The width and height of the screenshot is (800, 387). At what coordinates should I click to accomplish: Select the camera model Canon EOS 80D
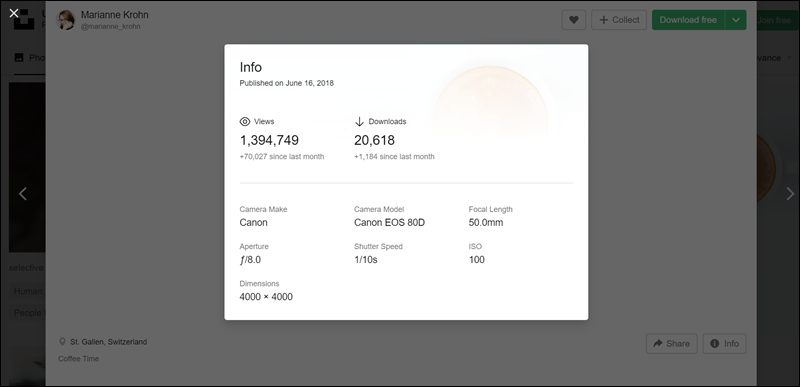point(389,222)
